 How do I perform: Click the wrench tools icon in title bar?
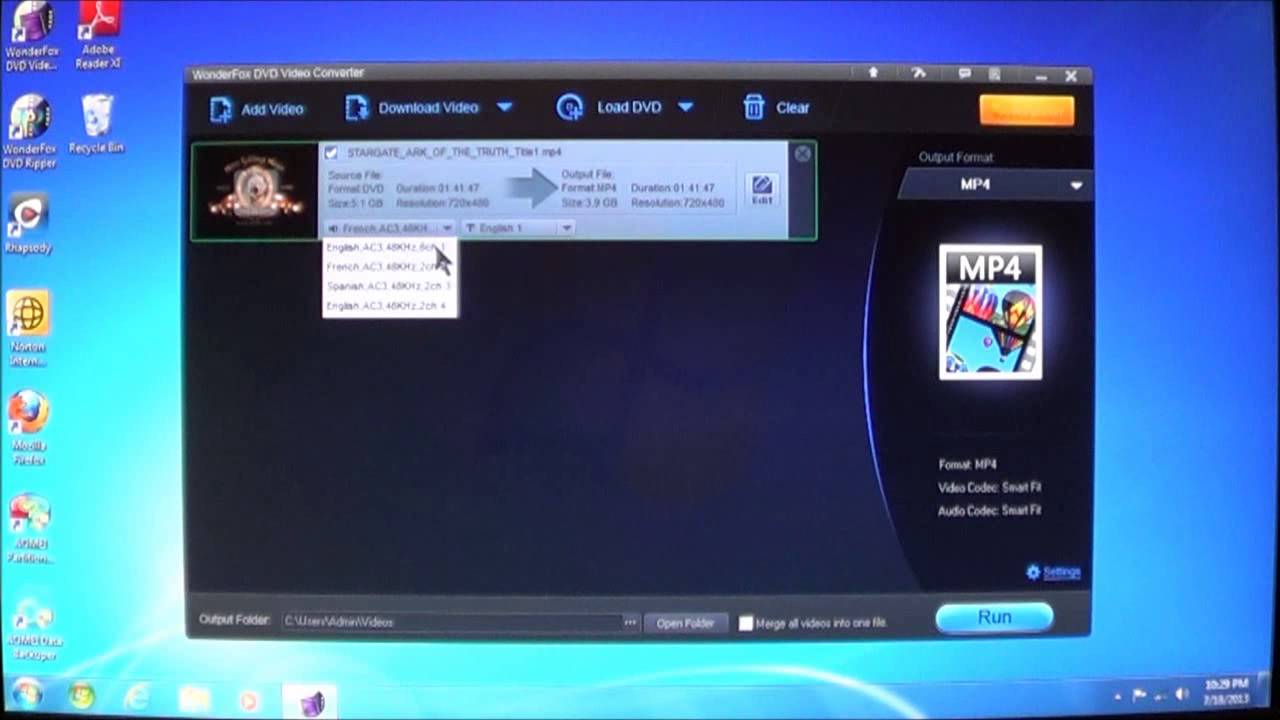coord(919,73)
